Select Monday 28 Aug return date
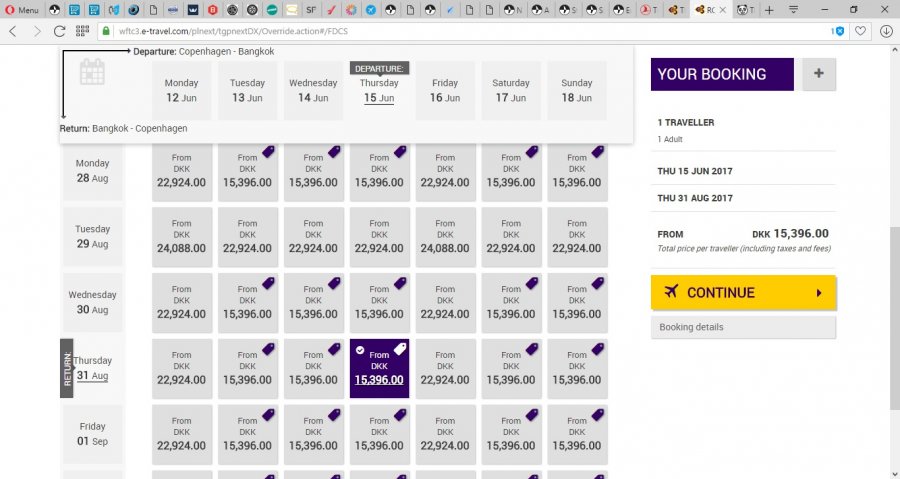The height and width of the screenshot is (479, 900). click(x=92, y=171)
